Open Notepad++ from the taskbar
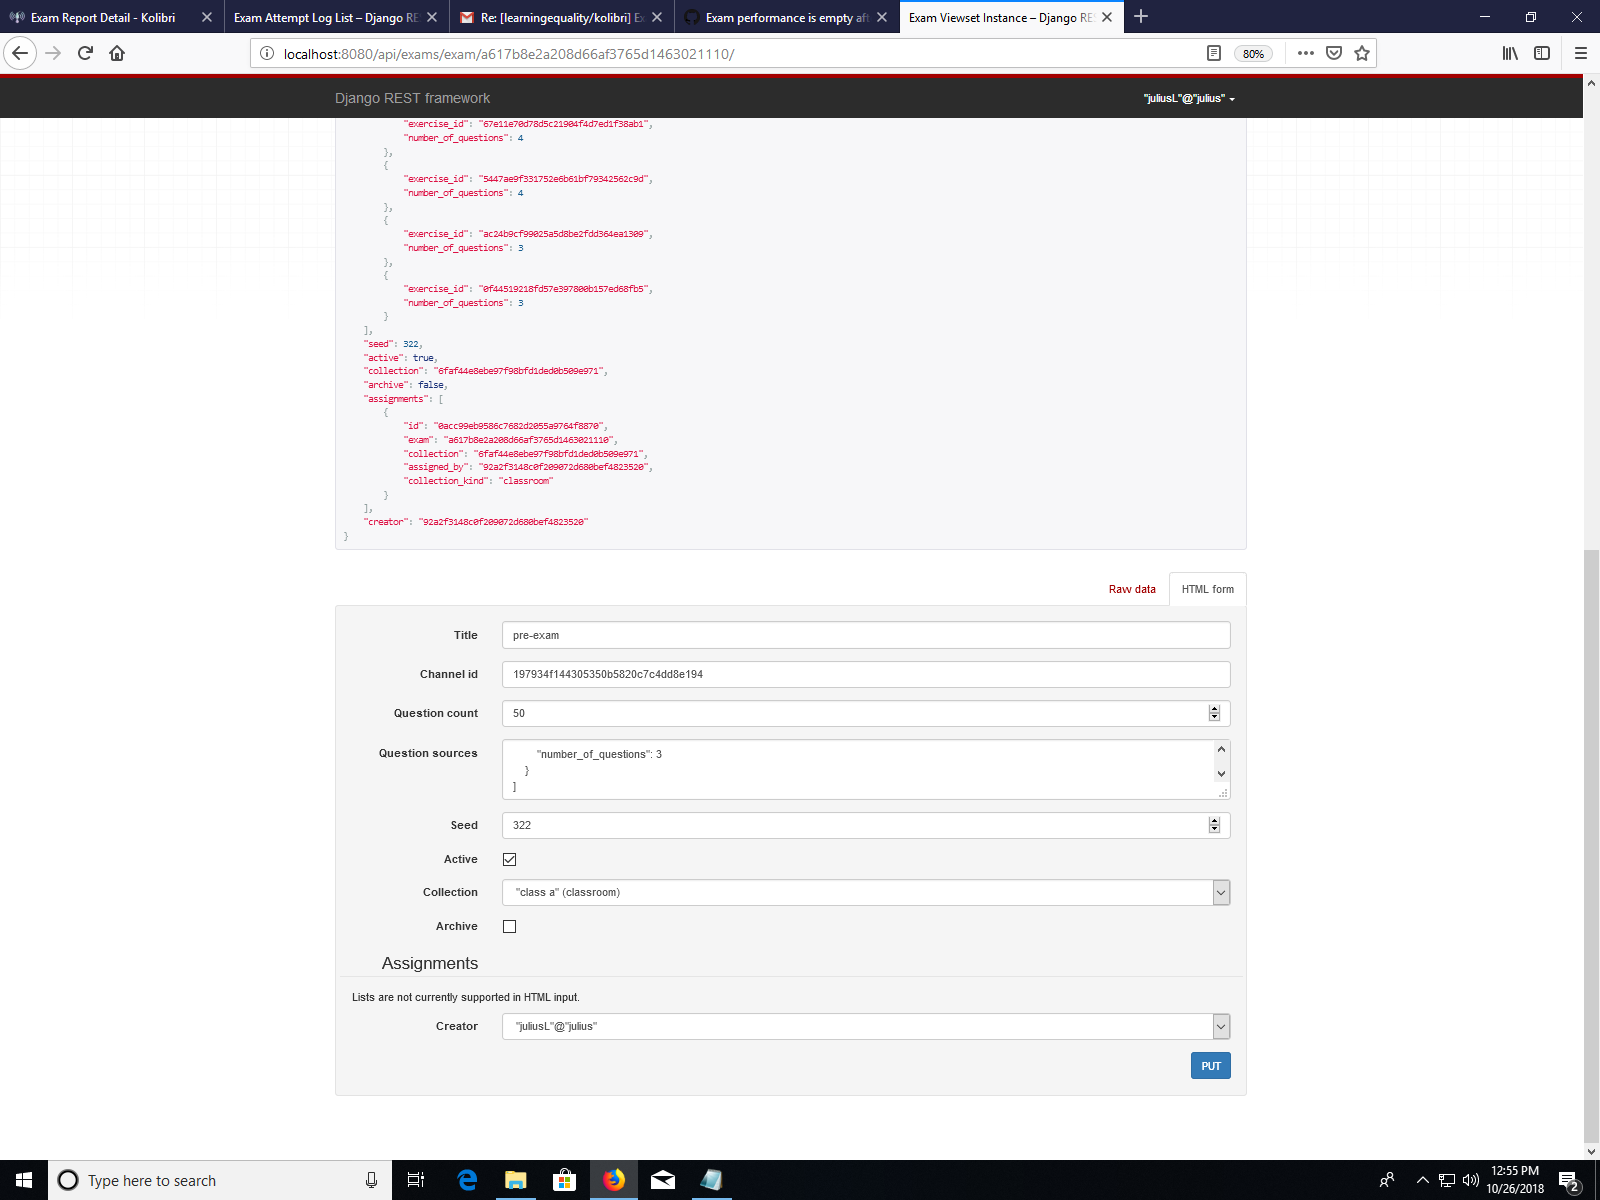Image resolution: width=1600 pixels, height=1200 pixels. pyautogui.click(x=712, y=1180)
